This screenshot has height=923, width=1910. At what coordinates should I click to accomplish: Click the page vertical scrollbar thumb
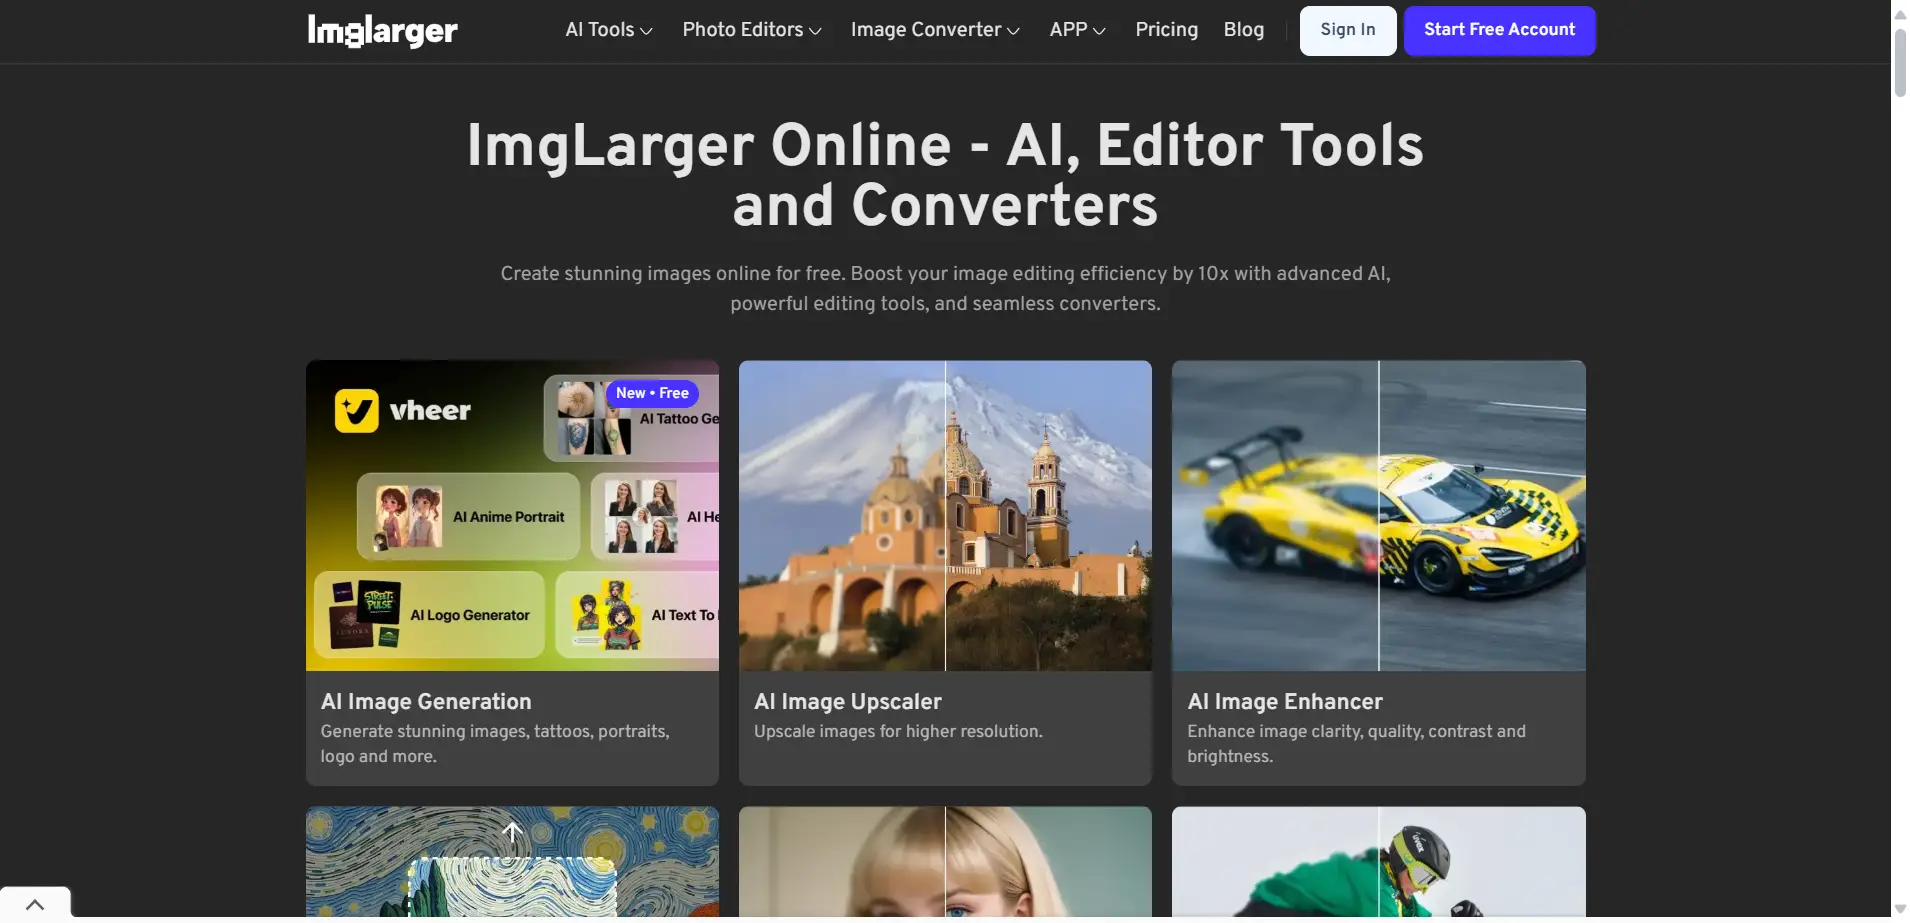(1900, 62)
